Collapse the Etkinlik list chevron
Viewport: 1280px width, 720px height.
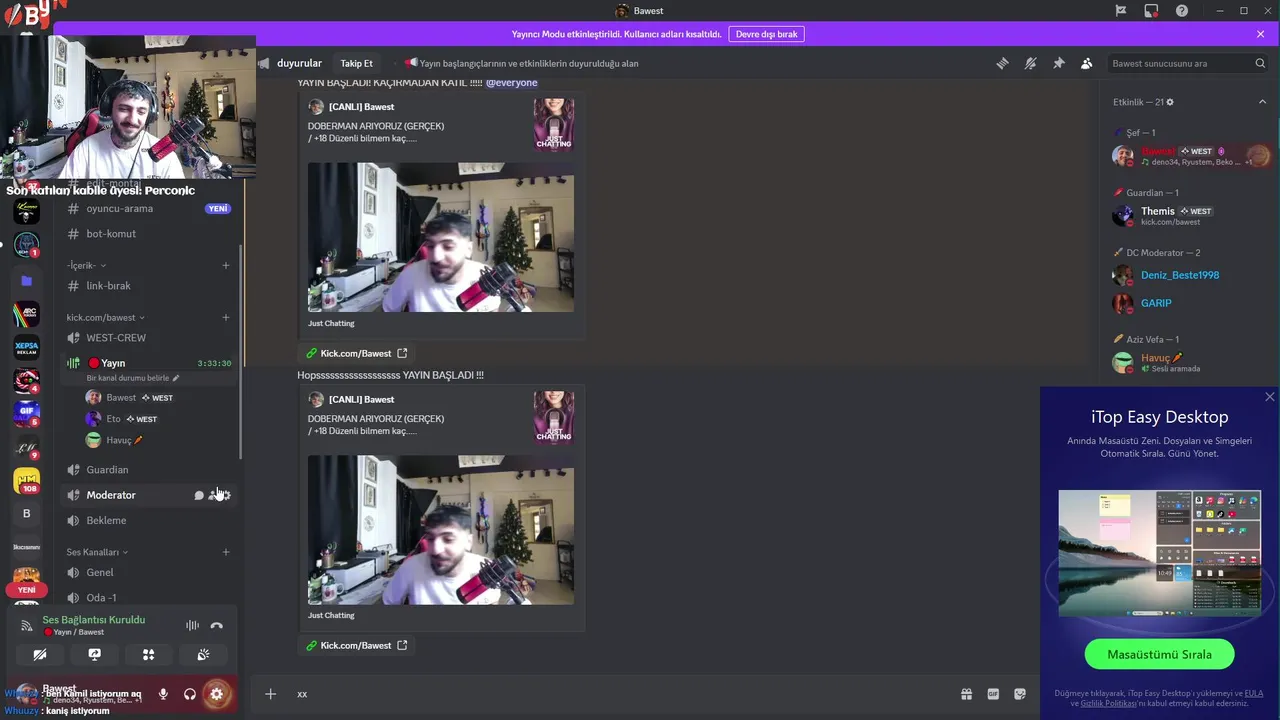click(x=1261, y=102)
